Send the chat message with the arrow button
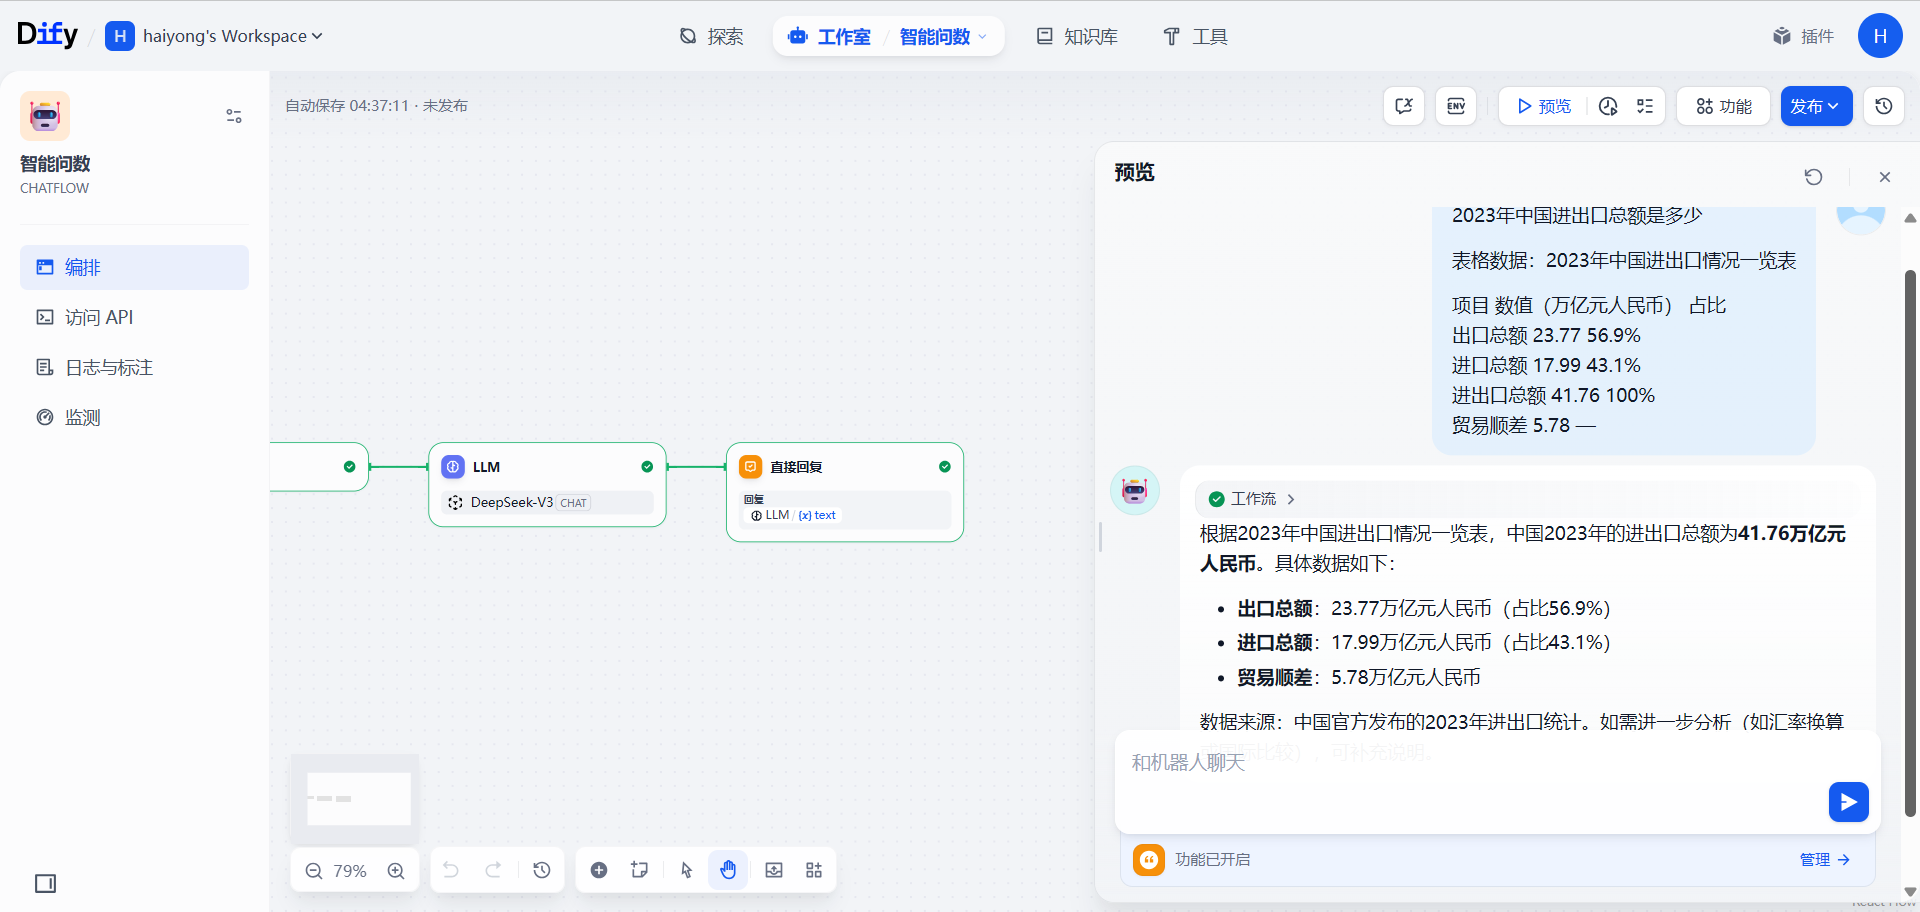The width and height of the screenshot is (1920, 912). point(1848,802)
